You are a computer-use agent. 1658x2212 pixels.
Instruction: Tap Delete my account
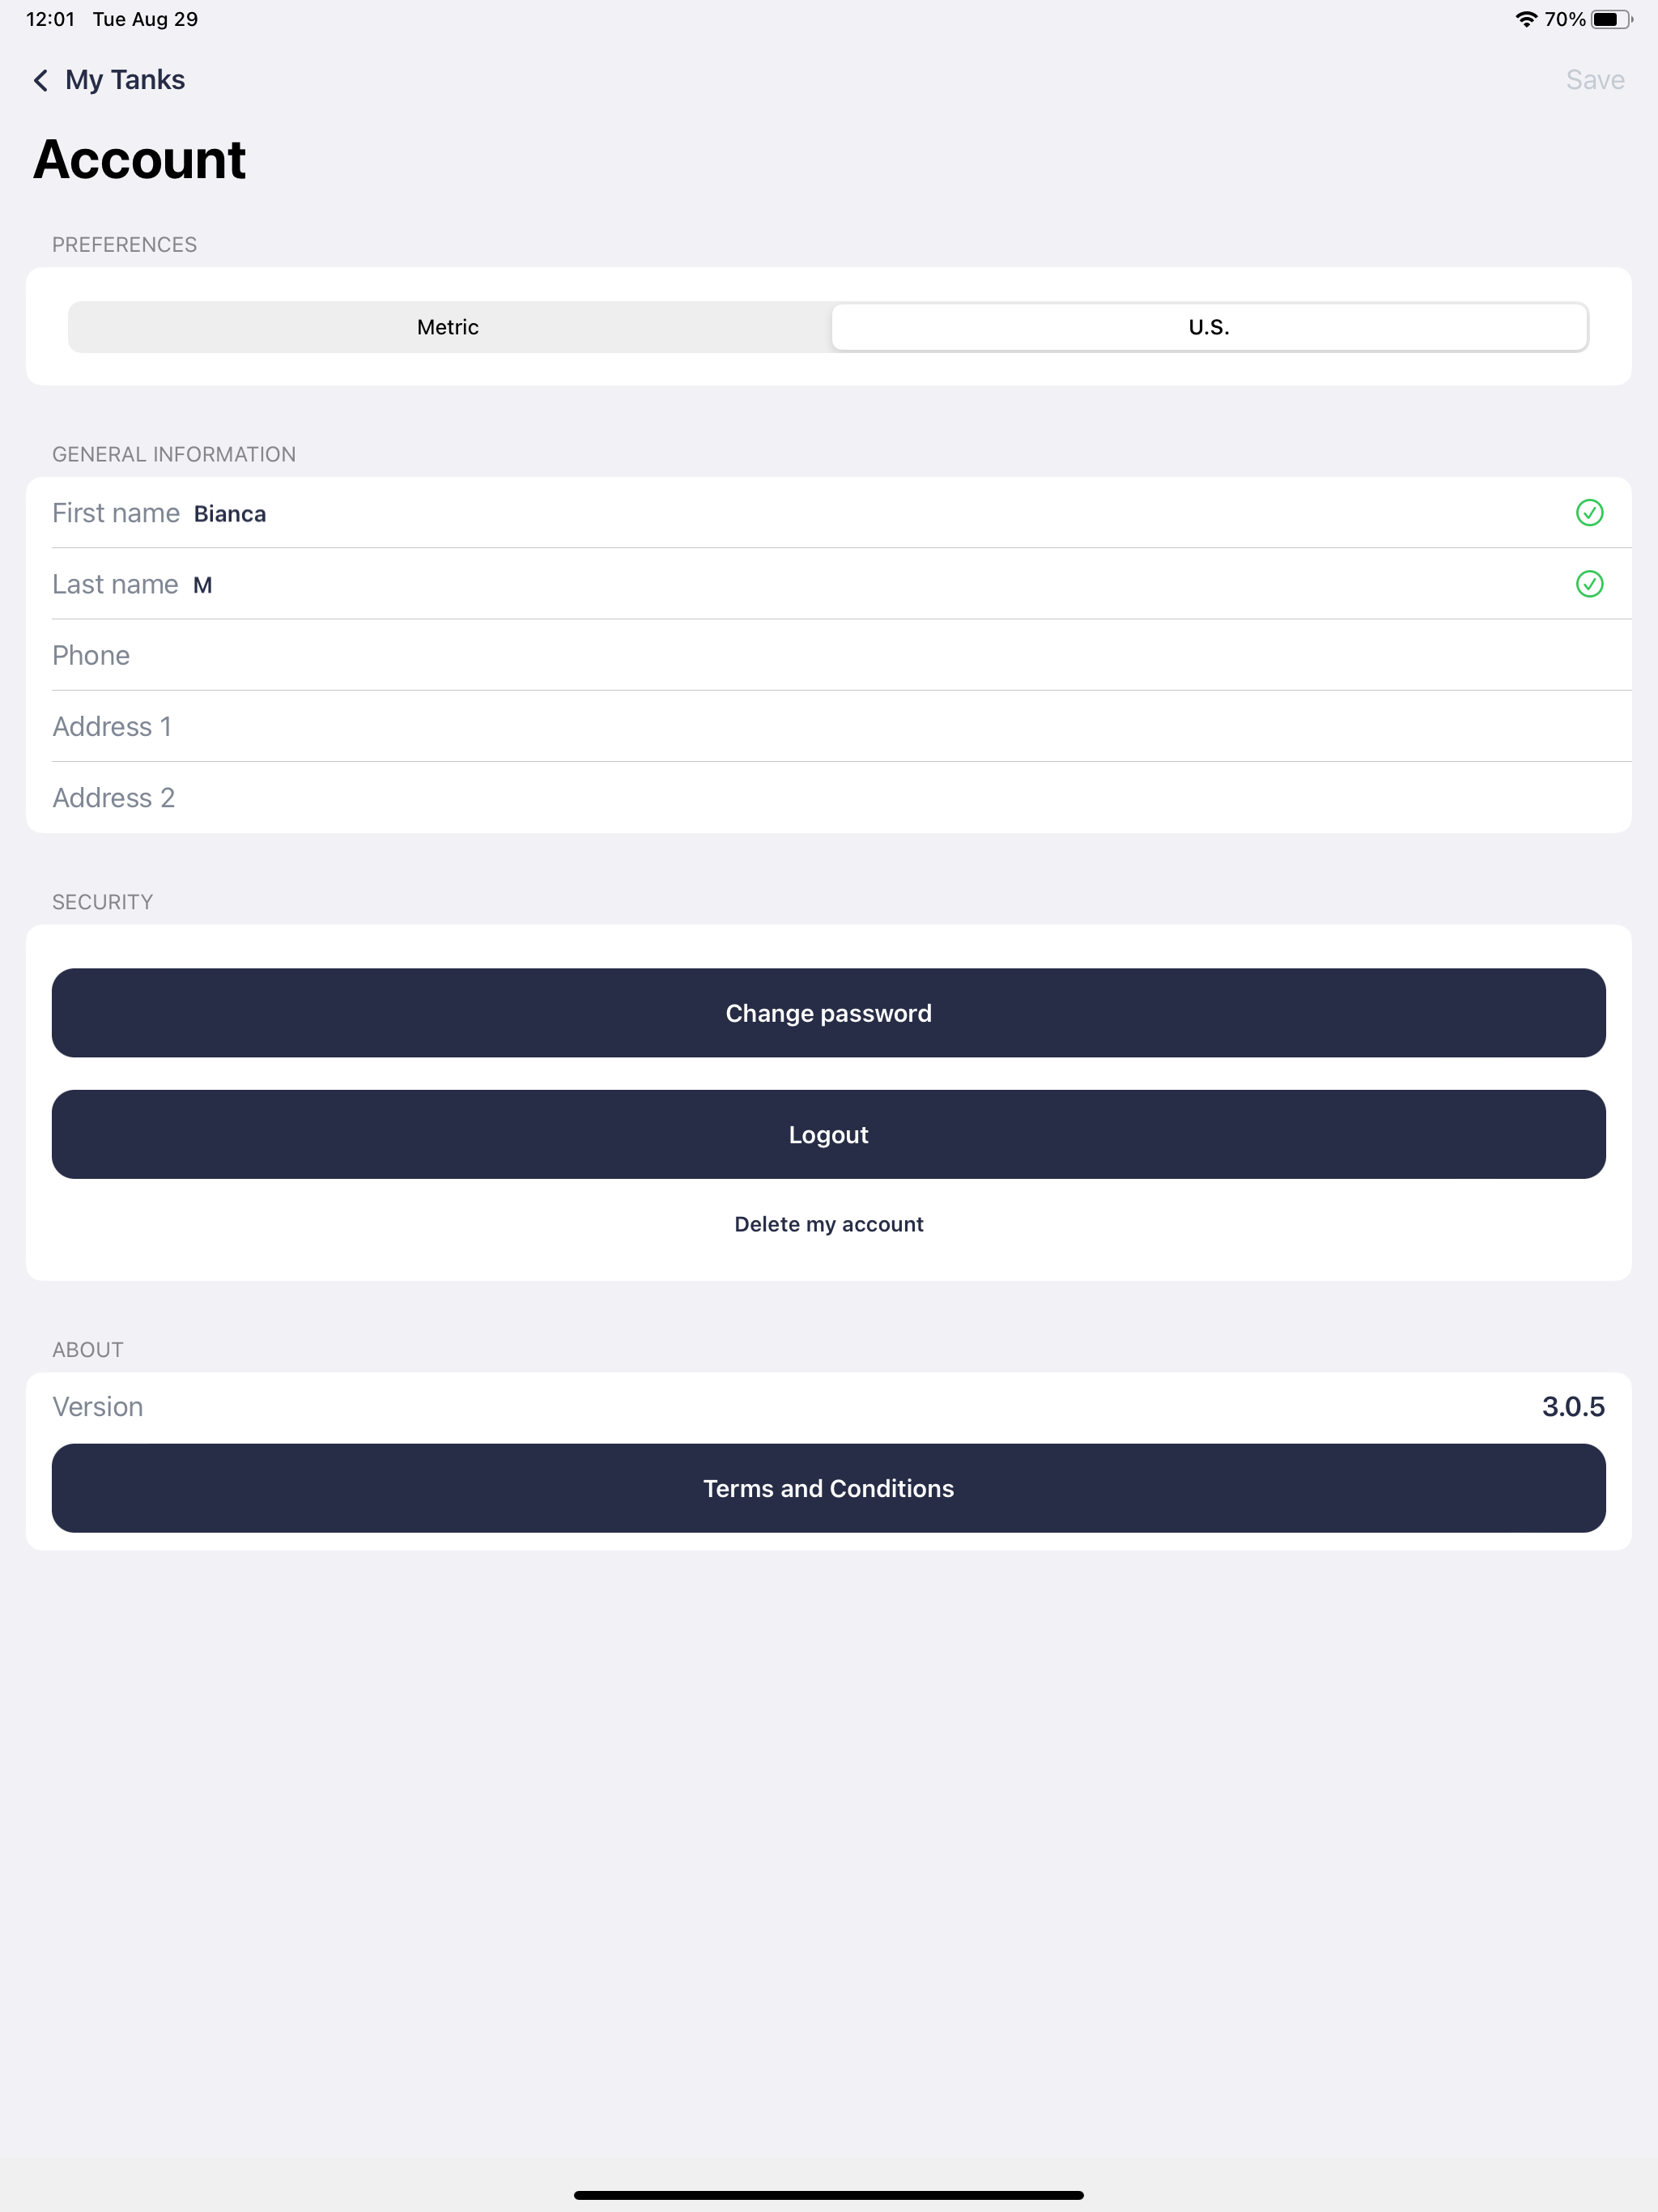tap(828, 1223)
